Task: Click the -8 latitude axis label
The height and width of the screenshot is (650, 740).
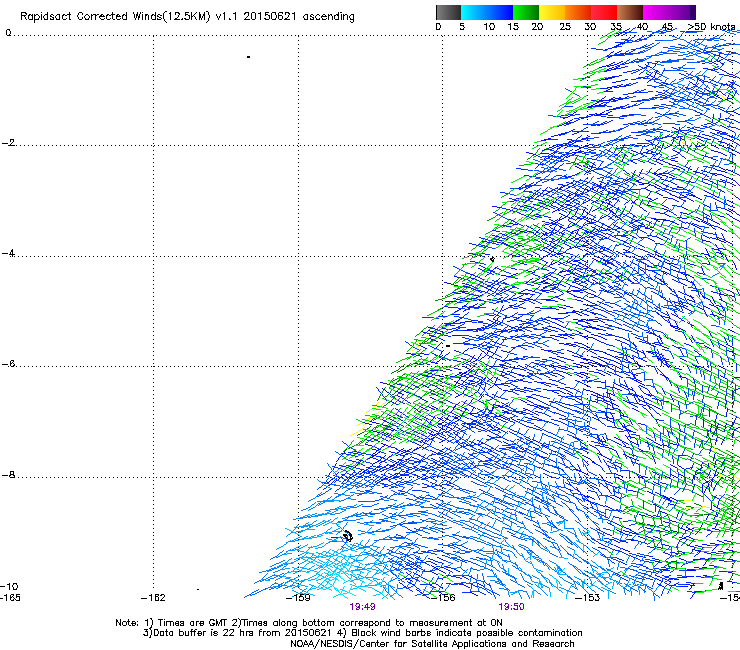Action: point(8,474)
